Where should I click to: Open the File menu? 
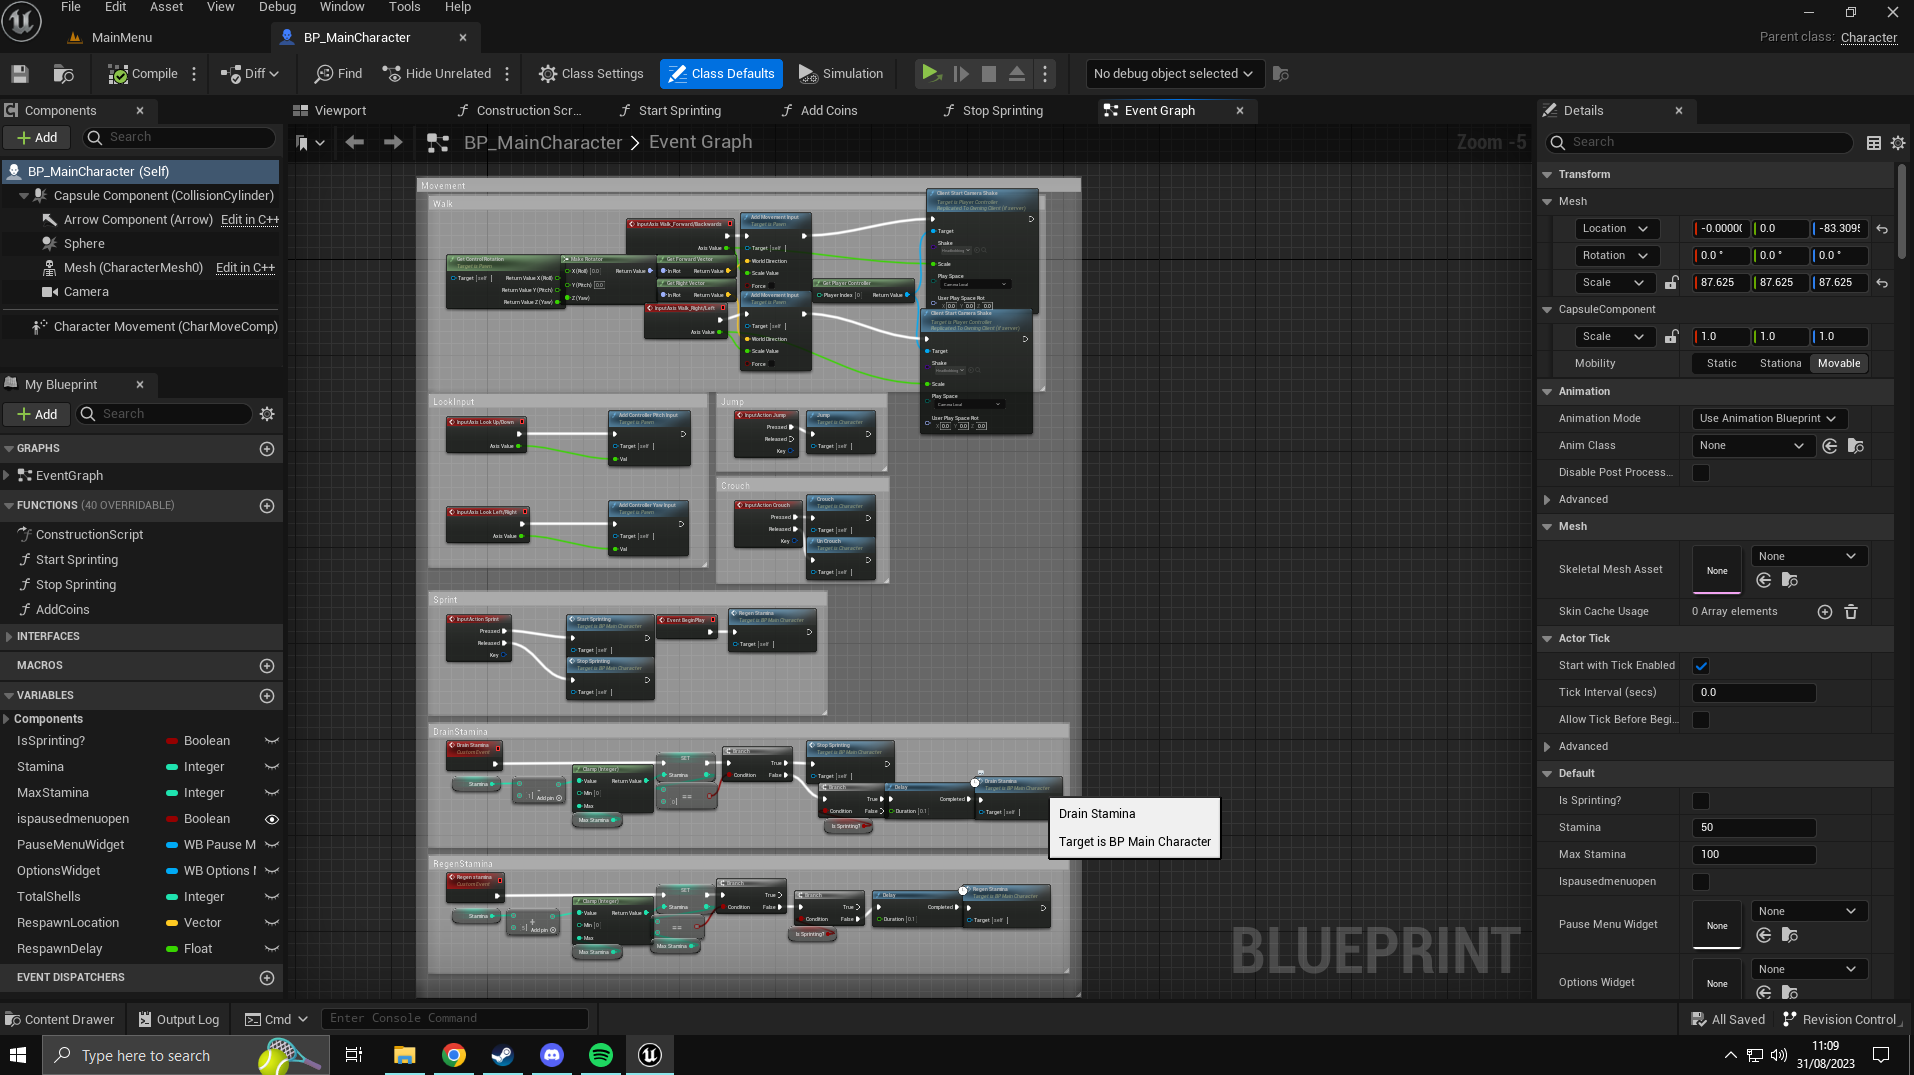[x=71, y=7]
